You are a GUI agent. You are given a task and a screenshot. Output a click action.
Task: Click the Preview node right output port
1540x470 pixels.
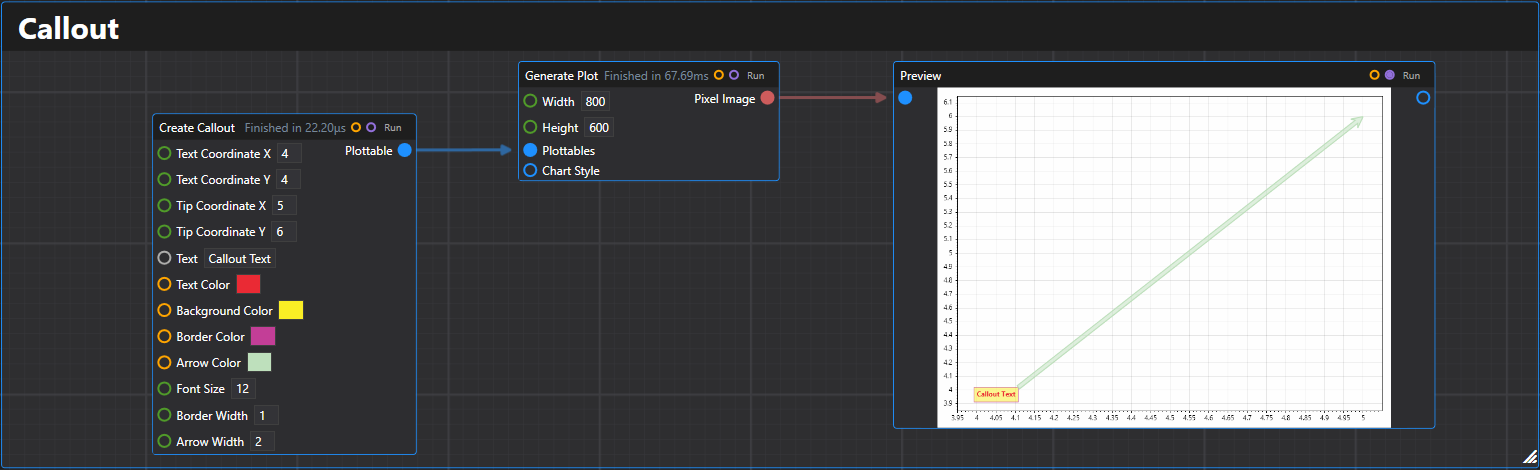(1423, 98)
